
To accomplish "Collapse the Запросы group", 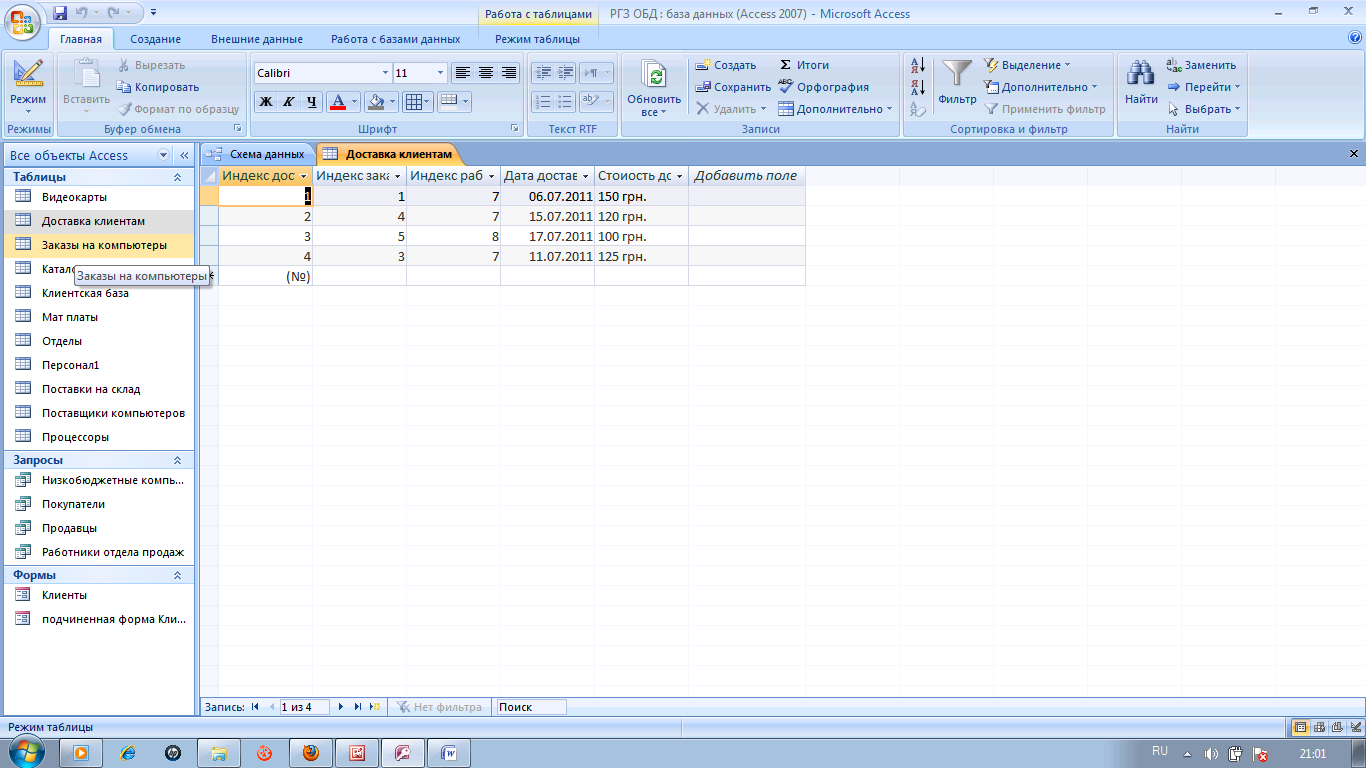I will click(178, 460).
